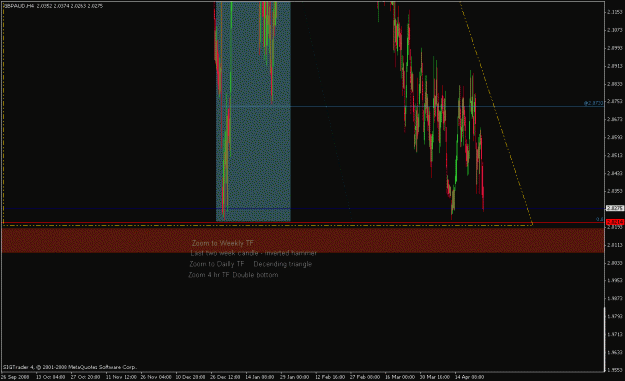Click the current price label 2.0275
The image size is (625, 381).
click(615, 208)
